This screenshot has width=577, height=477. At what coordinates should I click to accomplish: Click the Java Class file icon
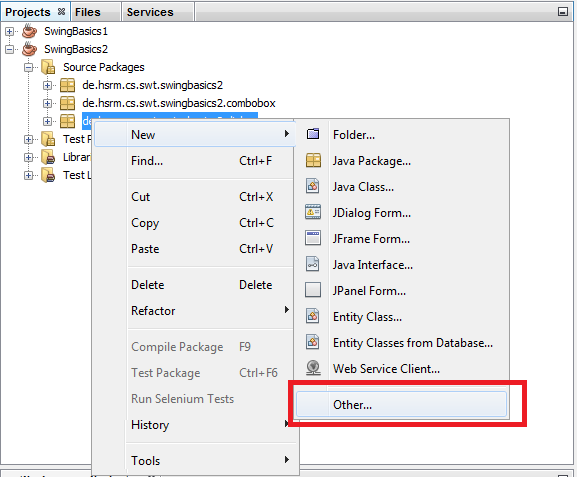pos(312,186)
